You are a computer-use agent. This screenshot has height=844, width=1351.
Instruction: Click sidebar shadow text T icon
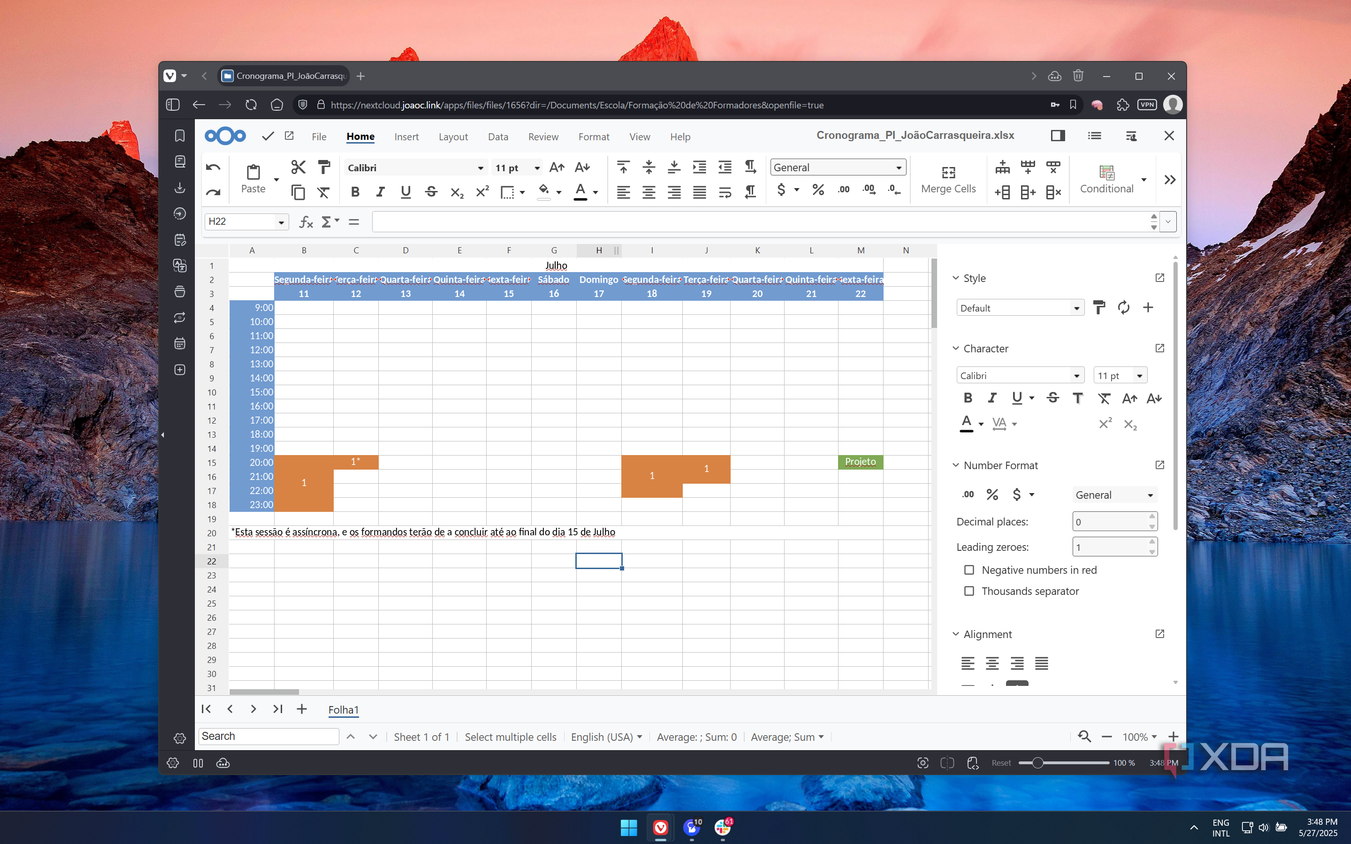tap(1078, 398)
